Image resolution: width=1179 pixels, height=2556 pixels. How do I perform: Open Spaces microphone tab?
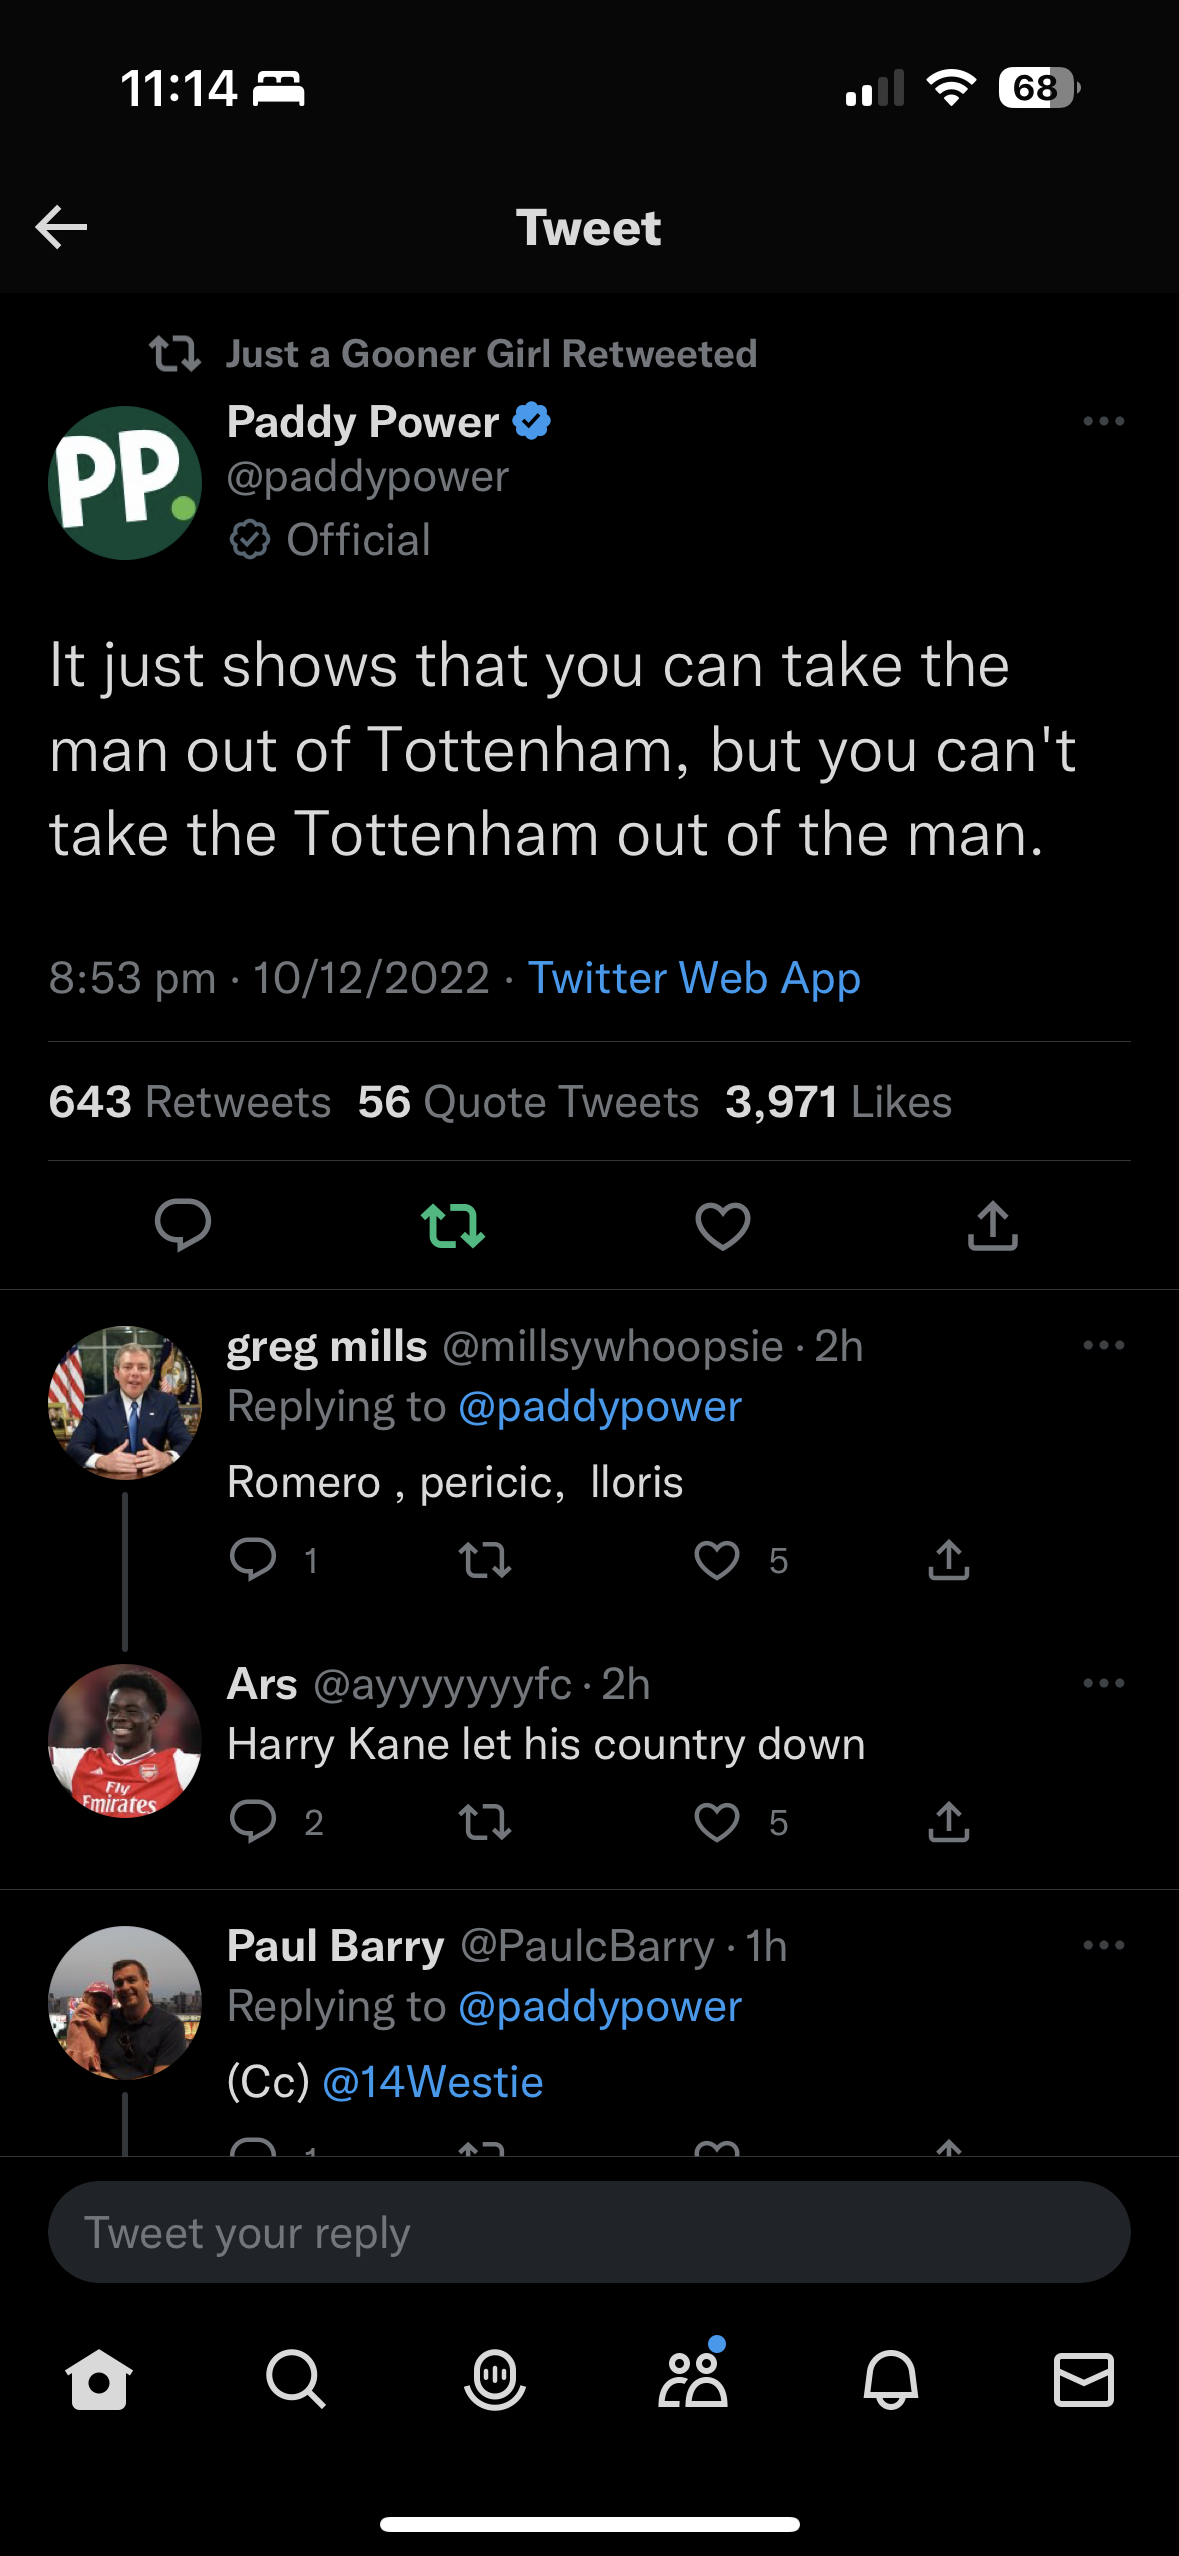coord(494,2379)
